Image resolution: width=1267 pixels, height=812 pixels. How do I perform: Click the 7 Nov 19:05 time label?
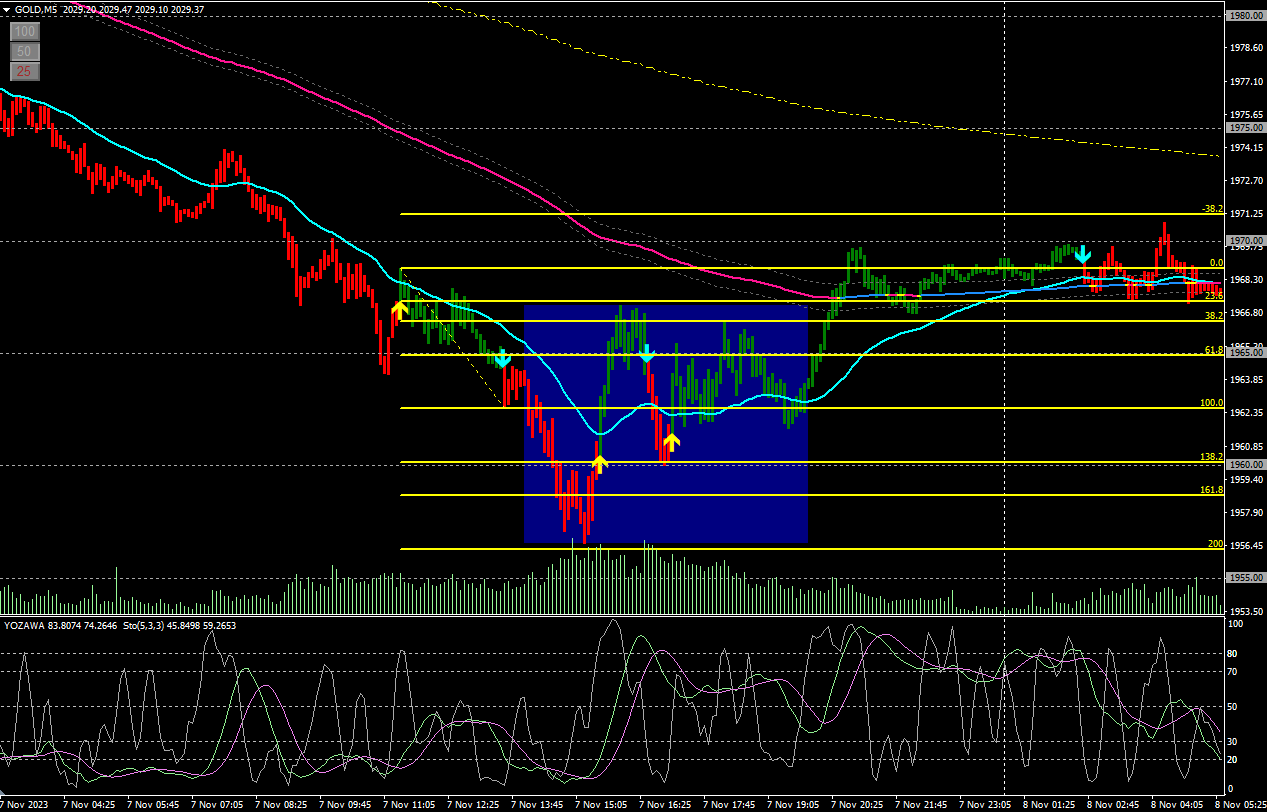794,804
